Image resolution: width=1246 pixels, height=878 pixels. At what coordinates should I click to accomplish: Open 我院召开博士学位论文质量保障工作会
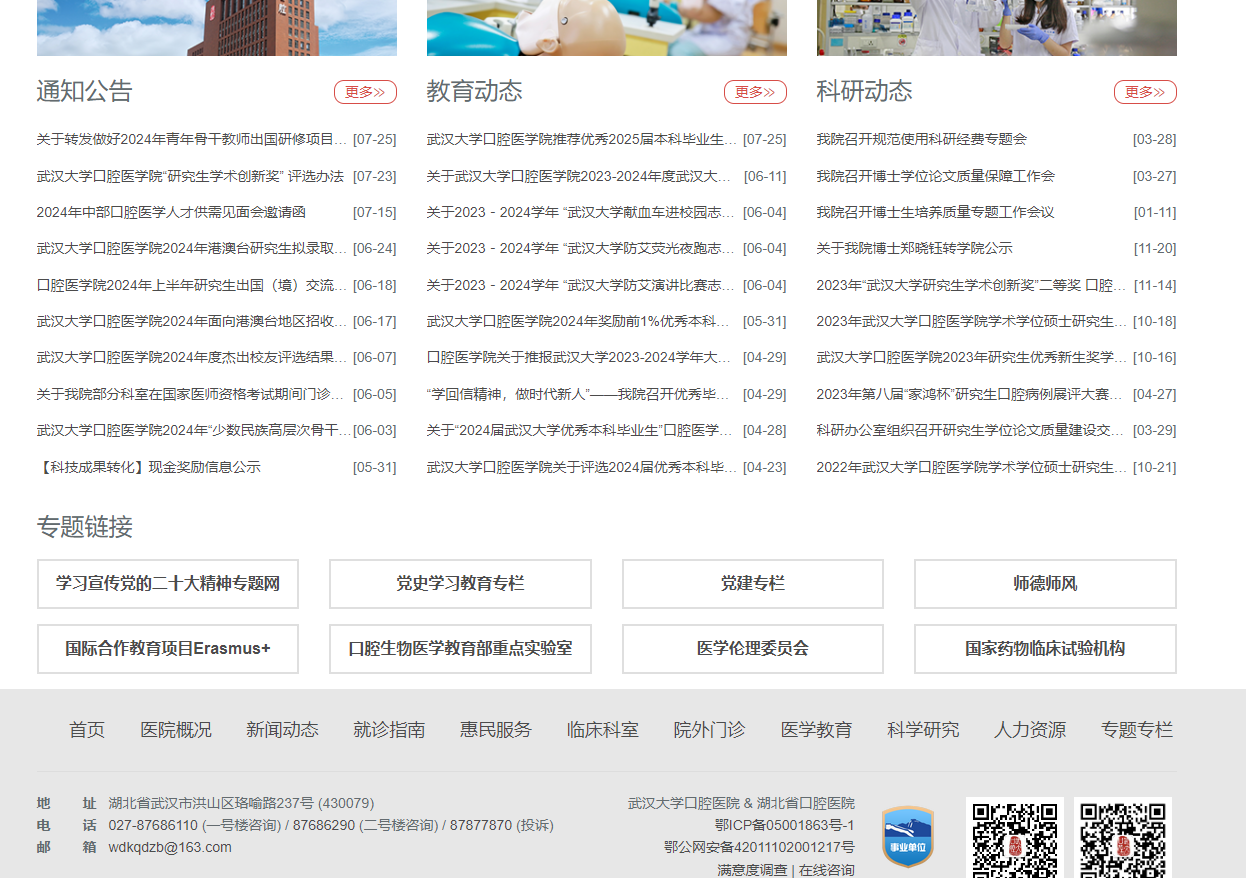pyautogui.click(x=936, y=176)
